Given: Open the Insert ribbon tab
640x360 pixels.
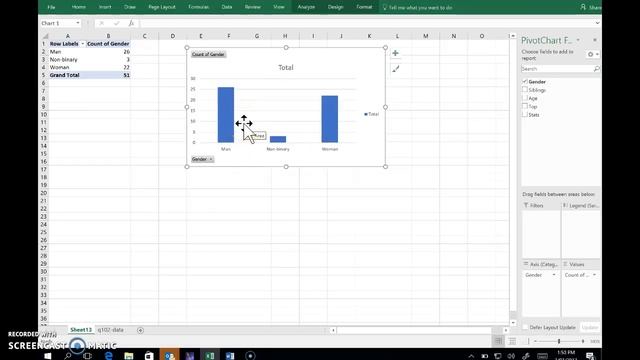Looking at the screenshot, I should click(105, 7).
